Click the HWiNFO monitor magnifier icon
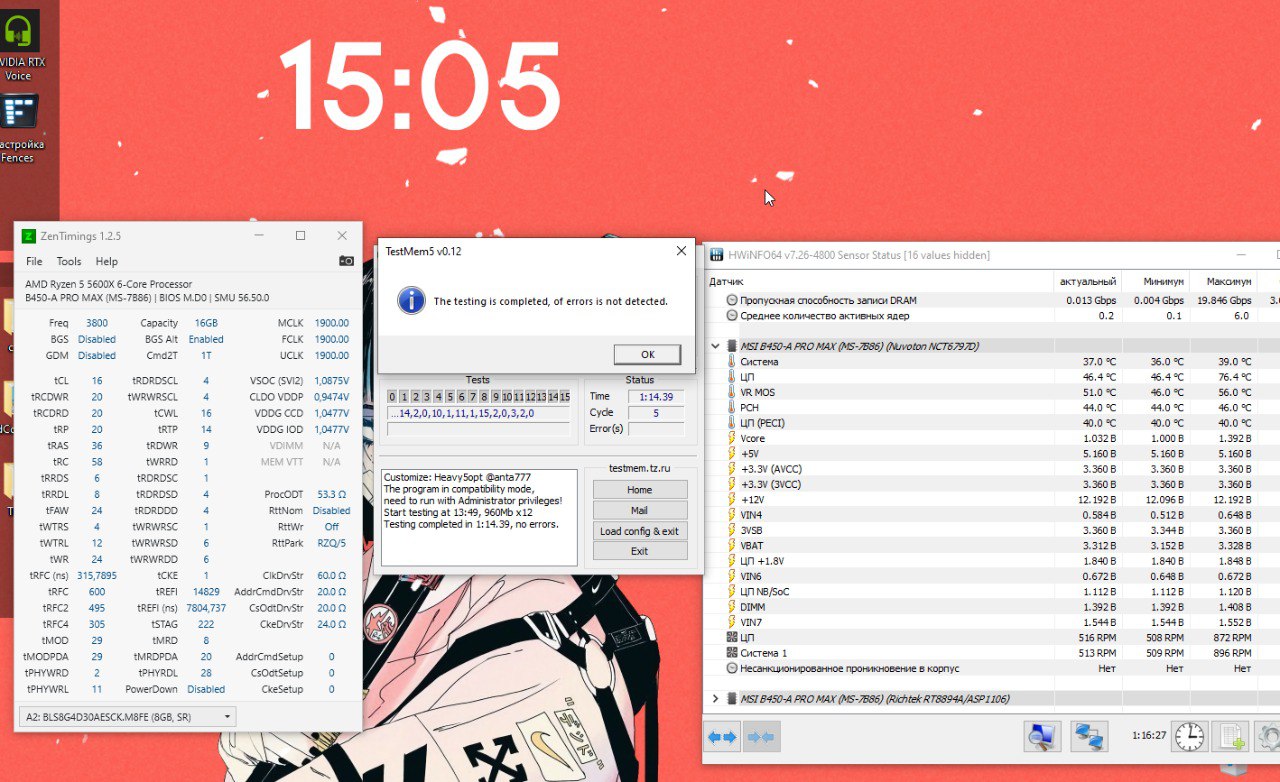The width and height of the screenshot is (1280, 782). tap(1042, 737)
